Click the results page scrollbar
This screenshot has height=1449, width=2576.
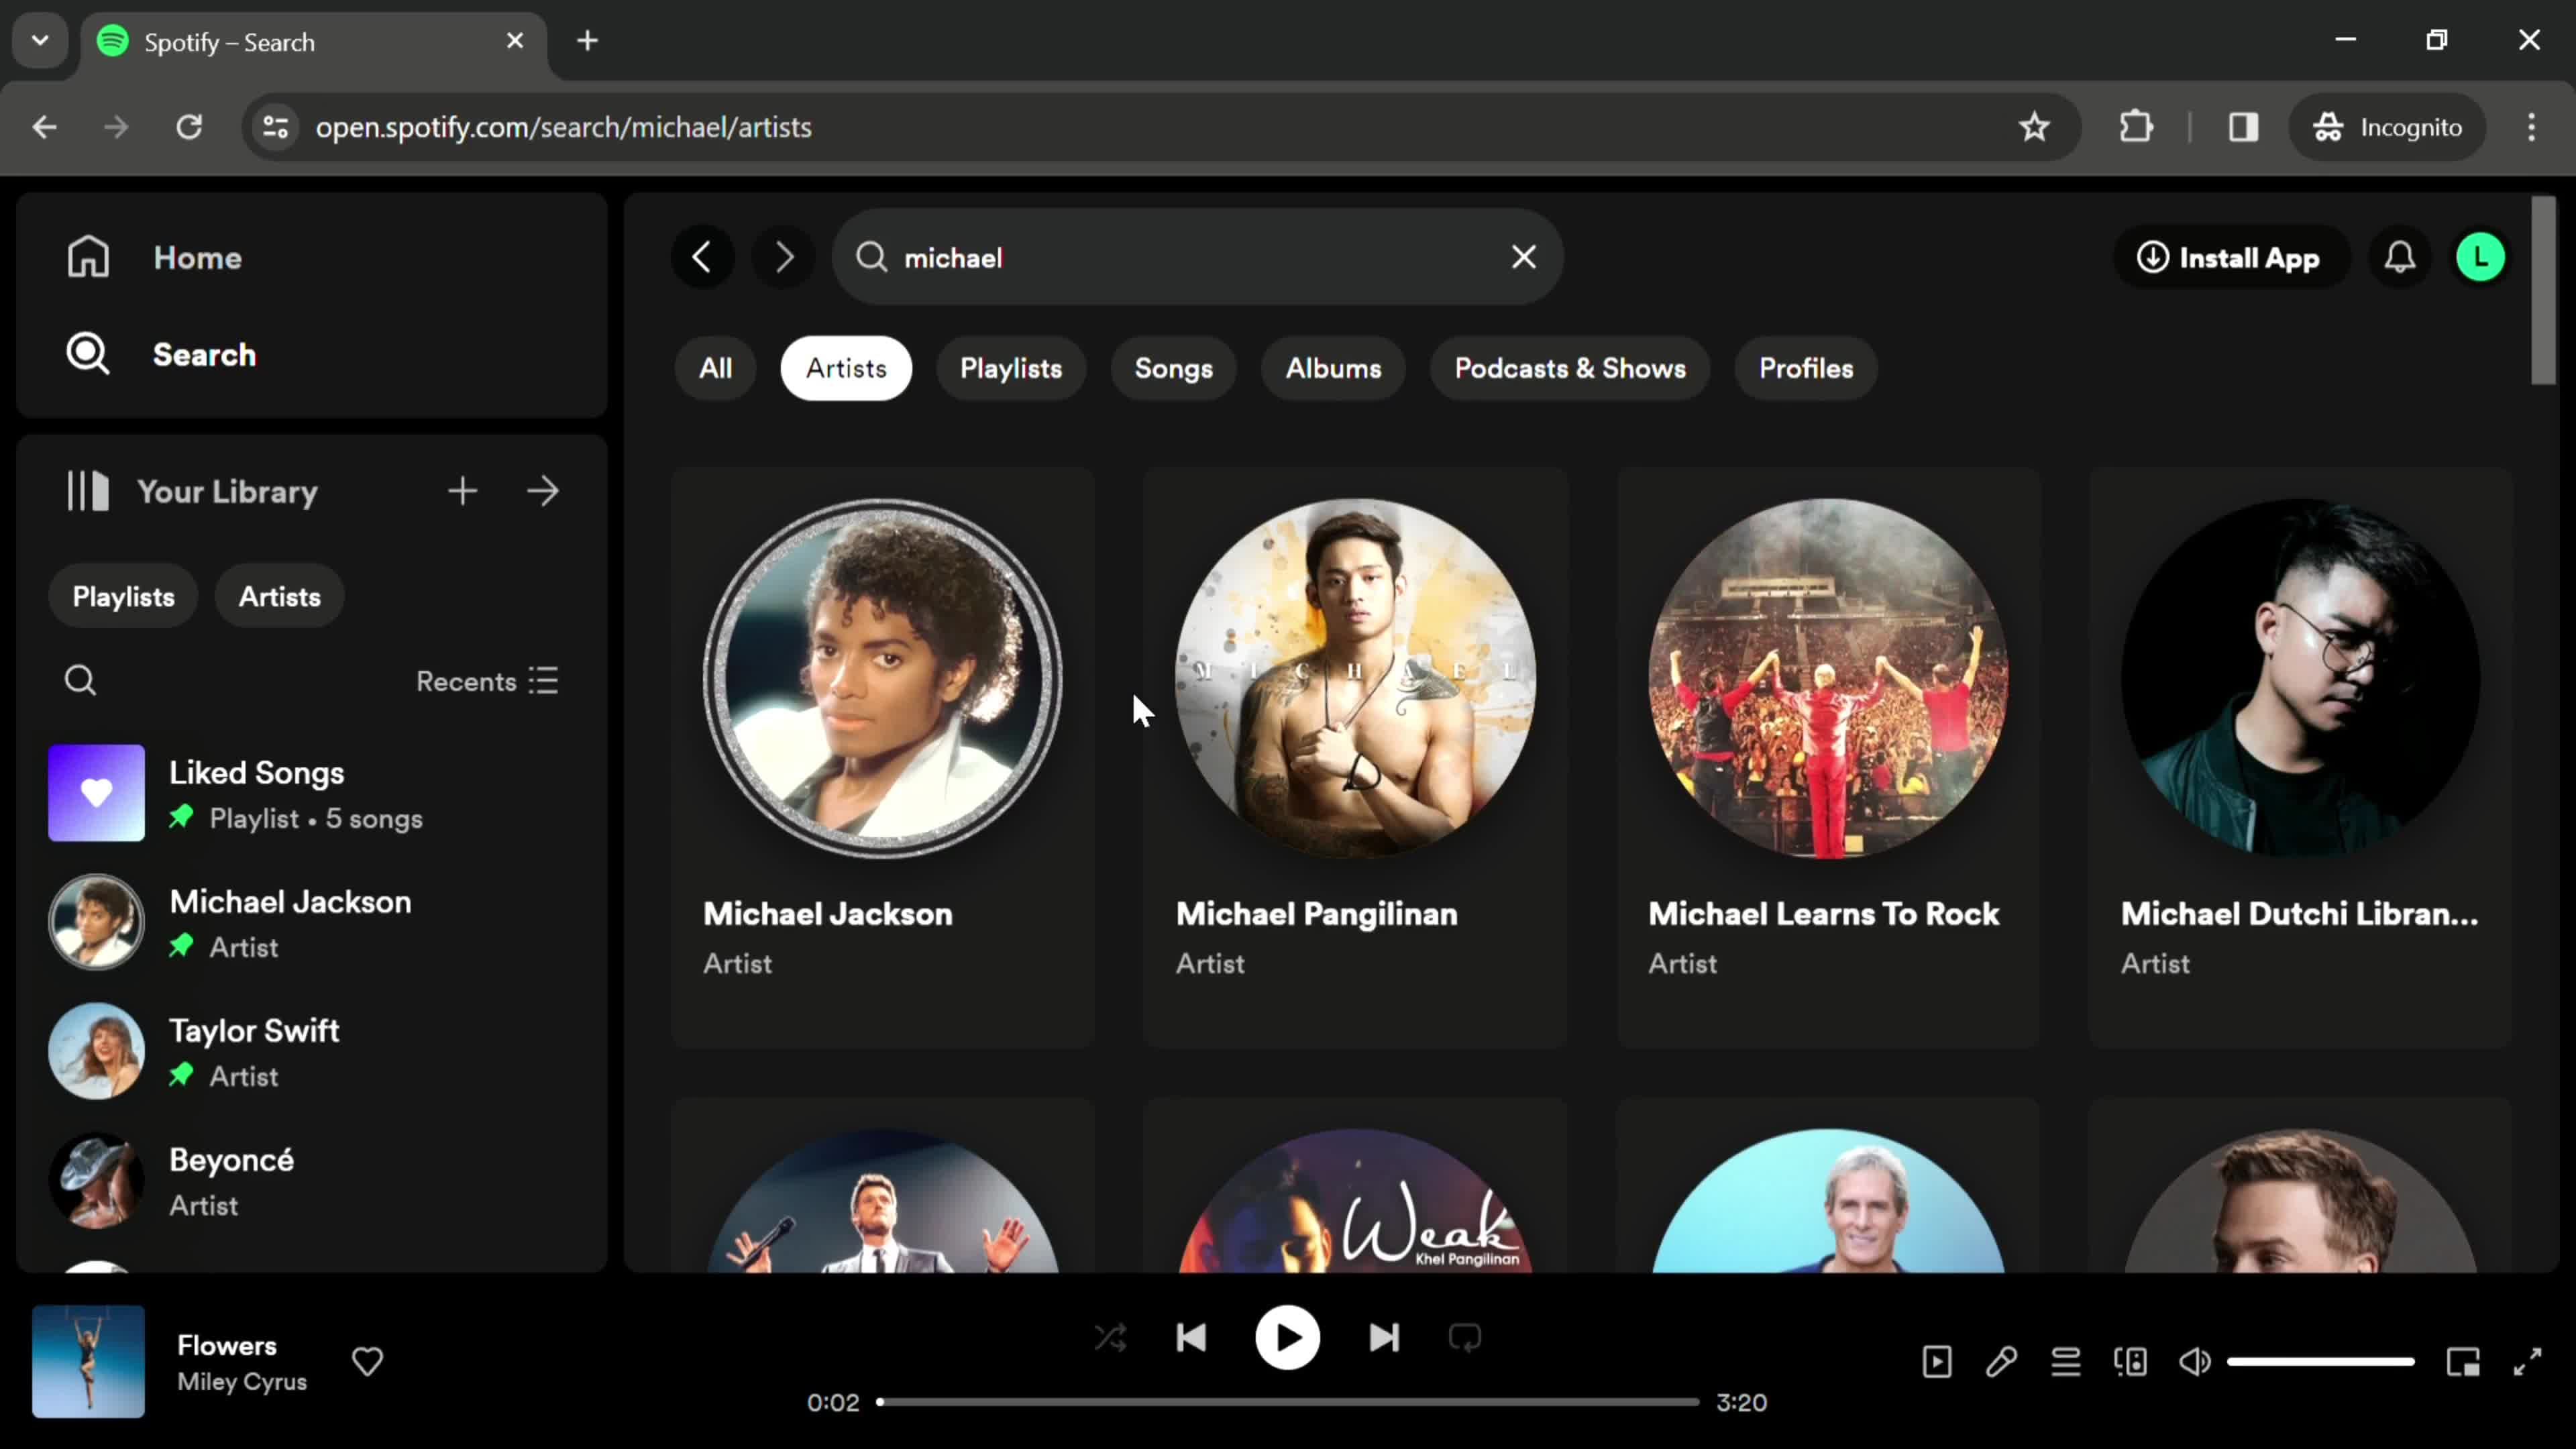tap(2543, 290)
